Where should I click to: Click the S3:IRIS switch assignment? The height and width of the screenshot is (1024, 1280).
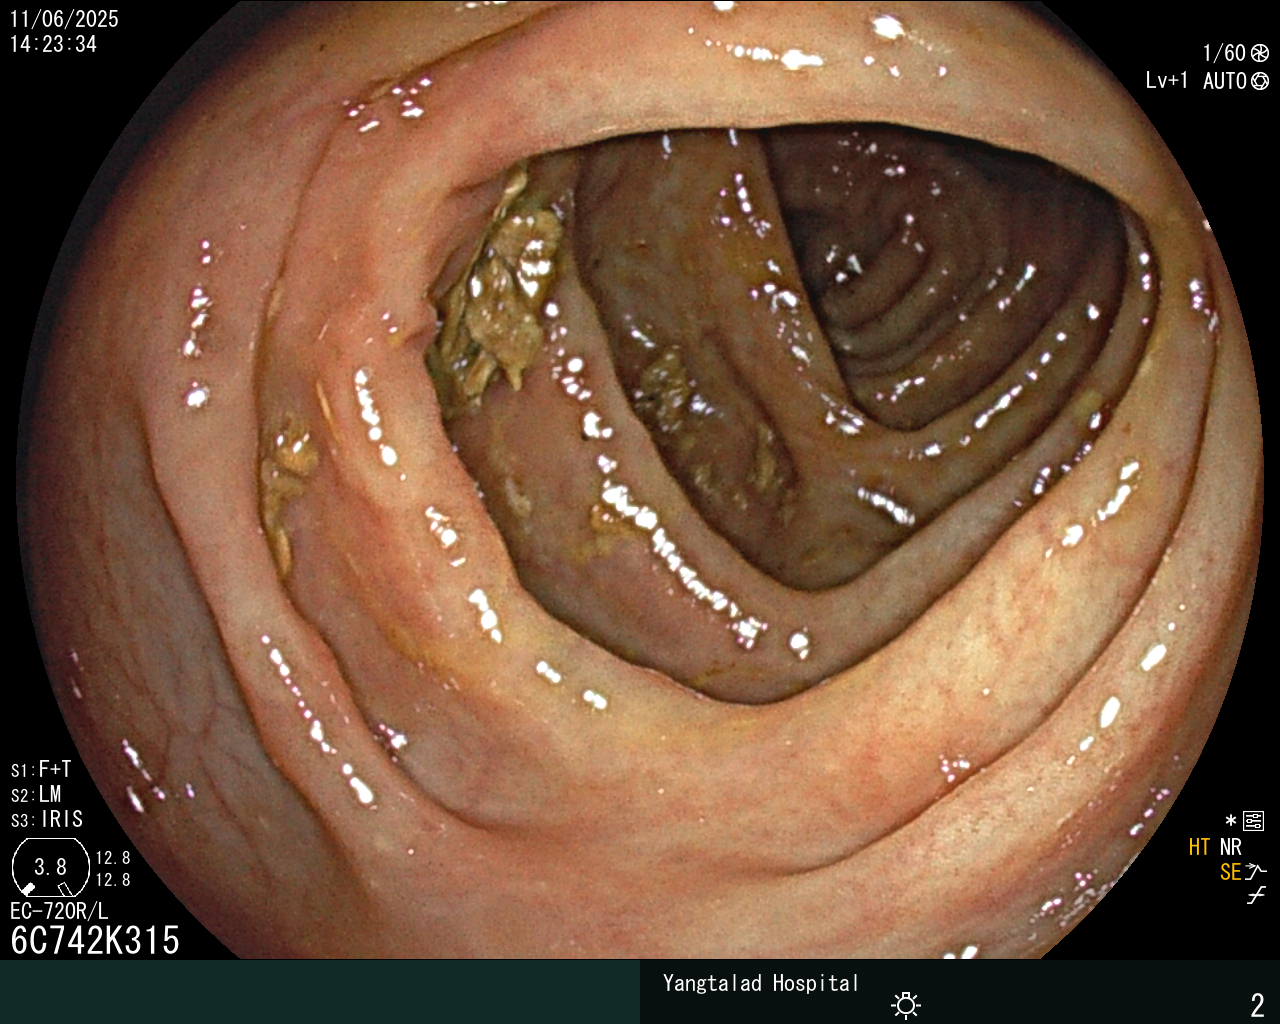click(x=47, y=820)
